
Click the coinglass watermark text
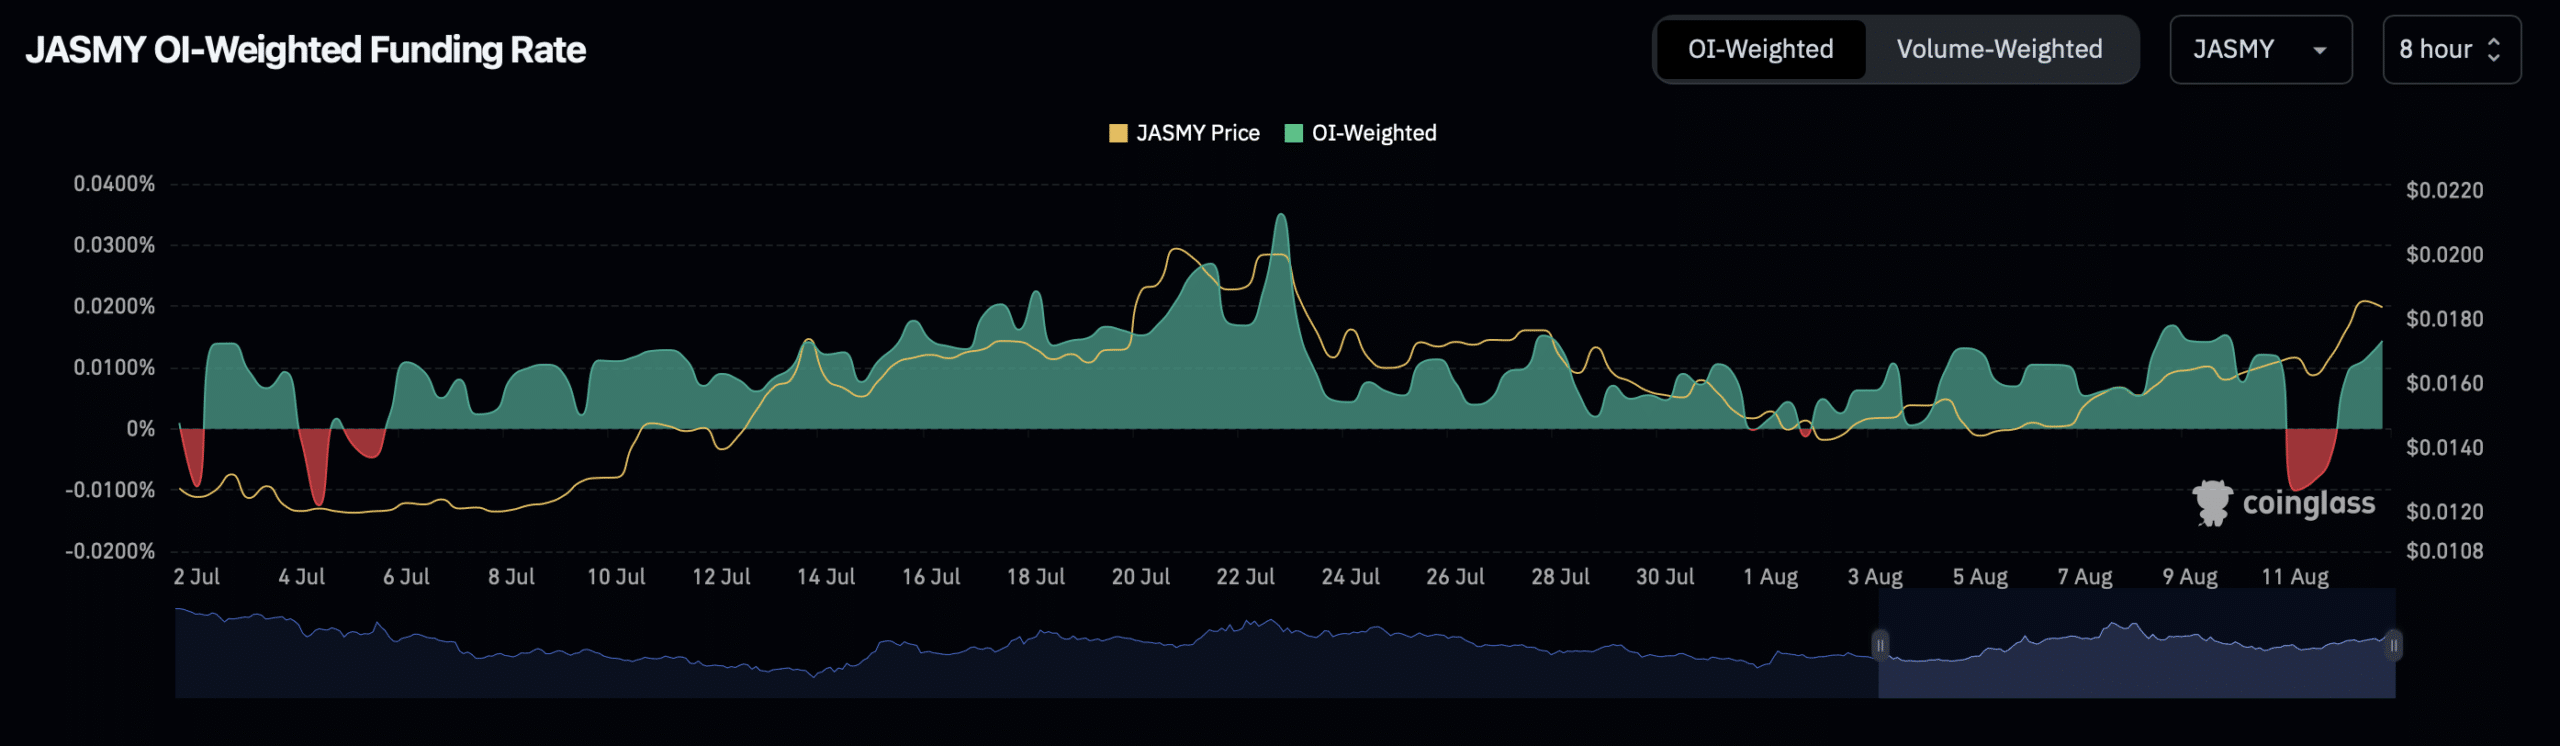point(2308,503)
